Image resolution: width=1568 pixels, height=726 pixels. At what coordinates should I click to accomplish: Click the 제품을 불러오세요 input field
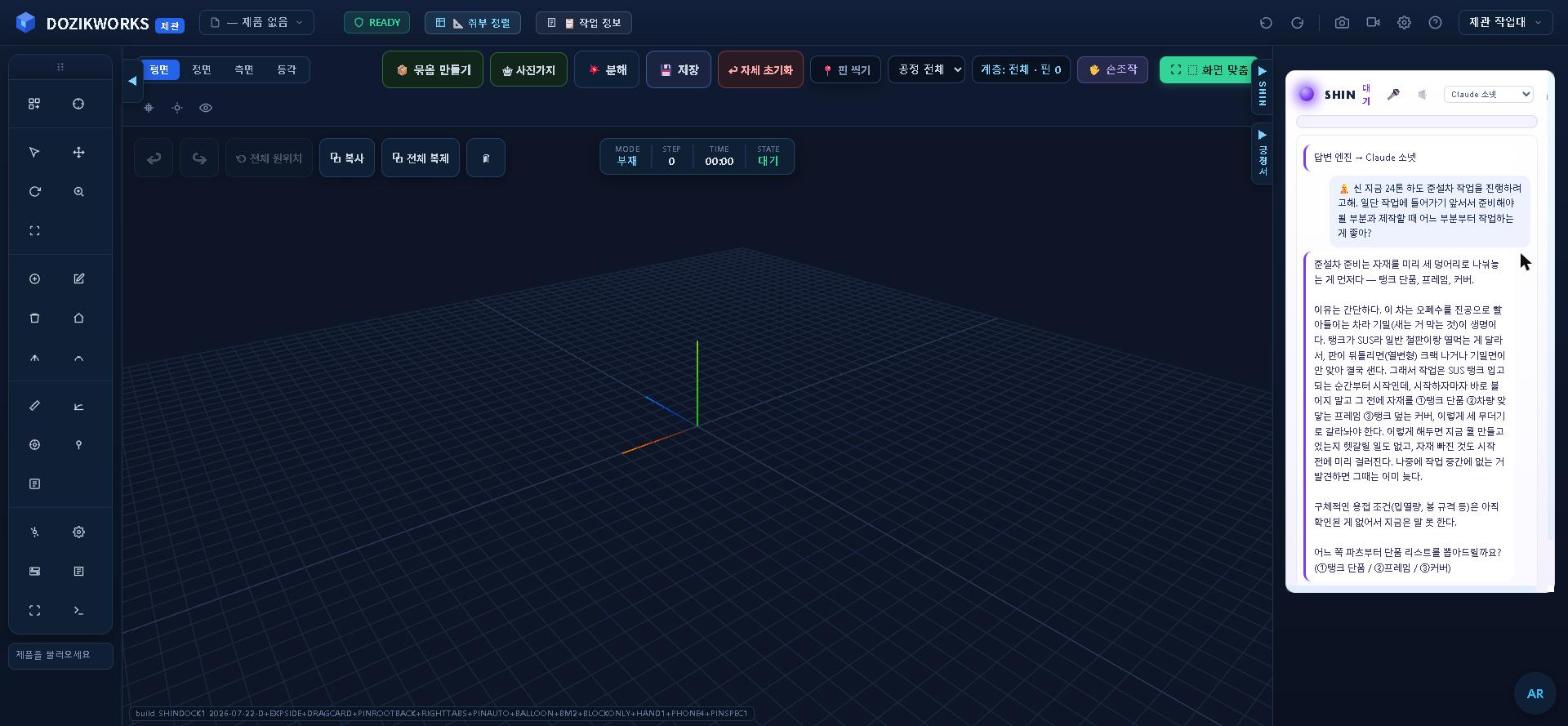point(60,655)
